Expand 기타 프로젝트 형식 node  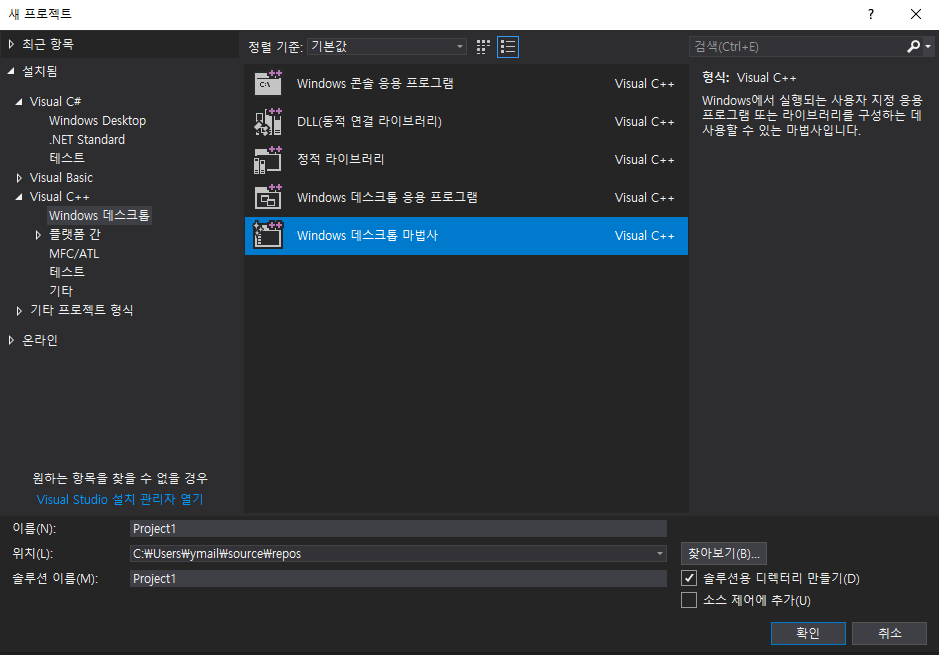click(x=19, y=310)
